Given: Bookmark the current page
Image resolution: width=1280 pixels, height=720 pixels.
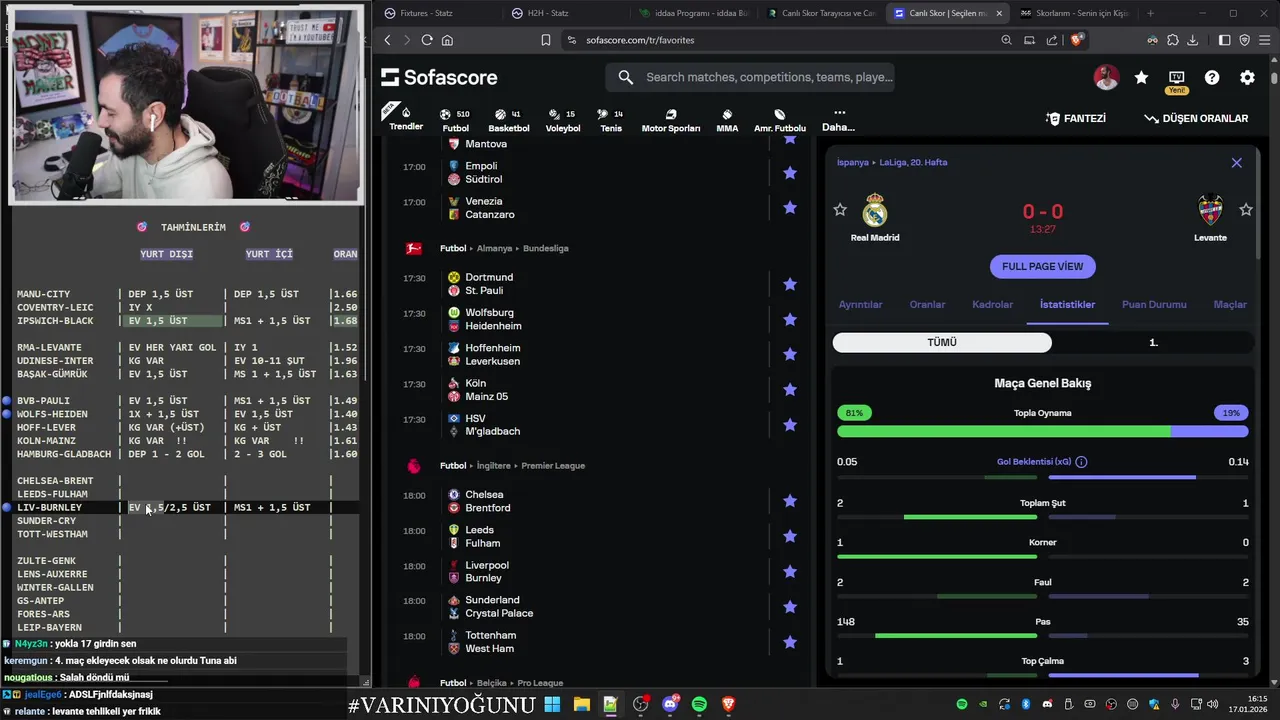Looking at the screenshot, I should click(546, 40).
